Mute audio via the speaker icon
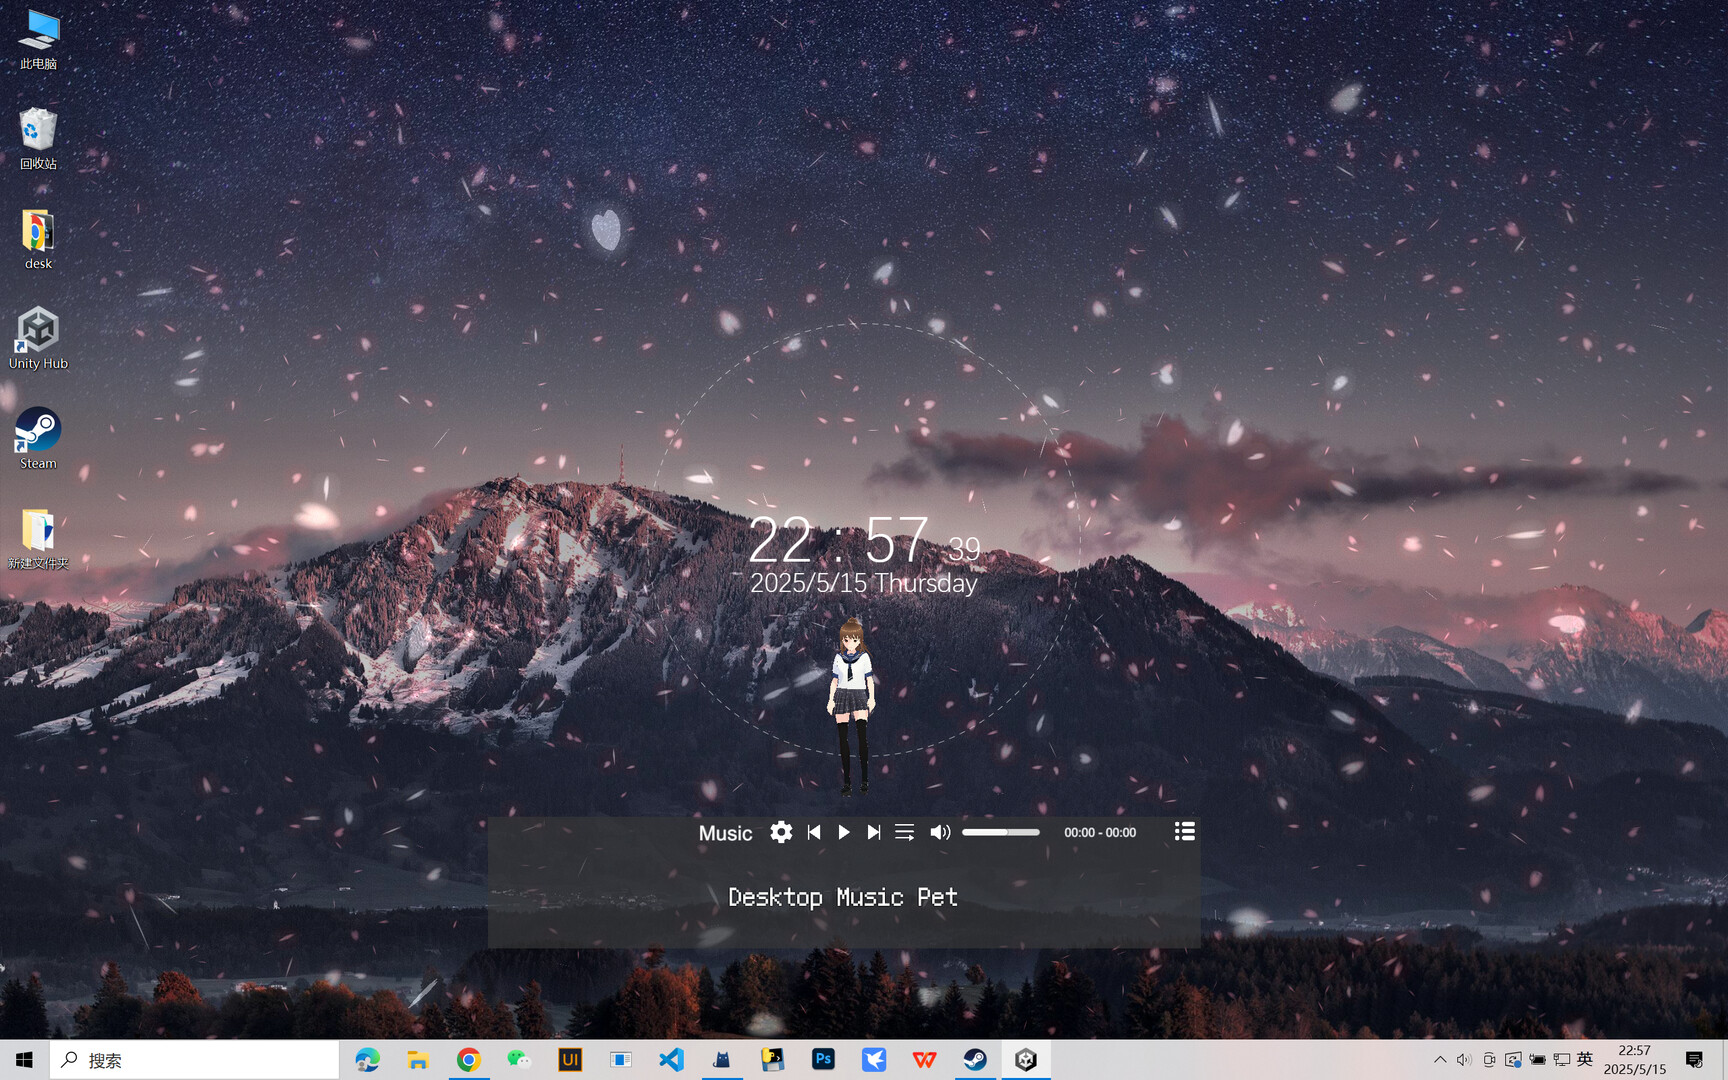 pyautogui.click(x=939, y=831)
